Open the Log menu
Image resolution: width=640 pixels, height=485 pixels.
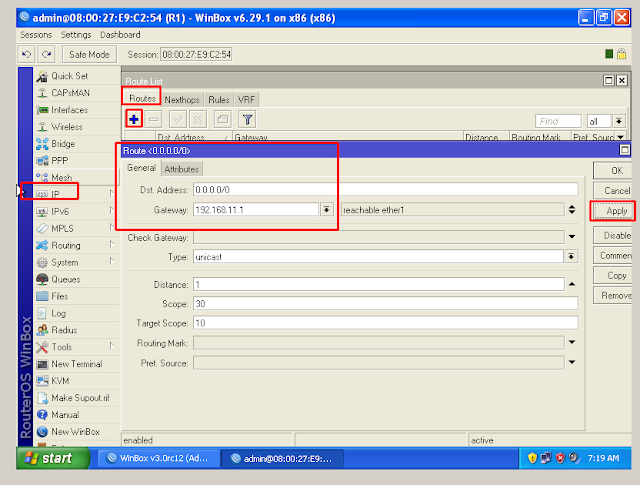tap(58, 314)
